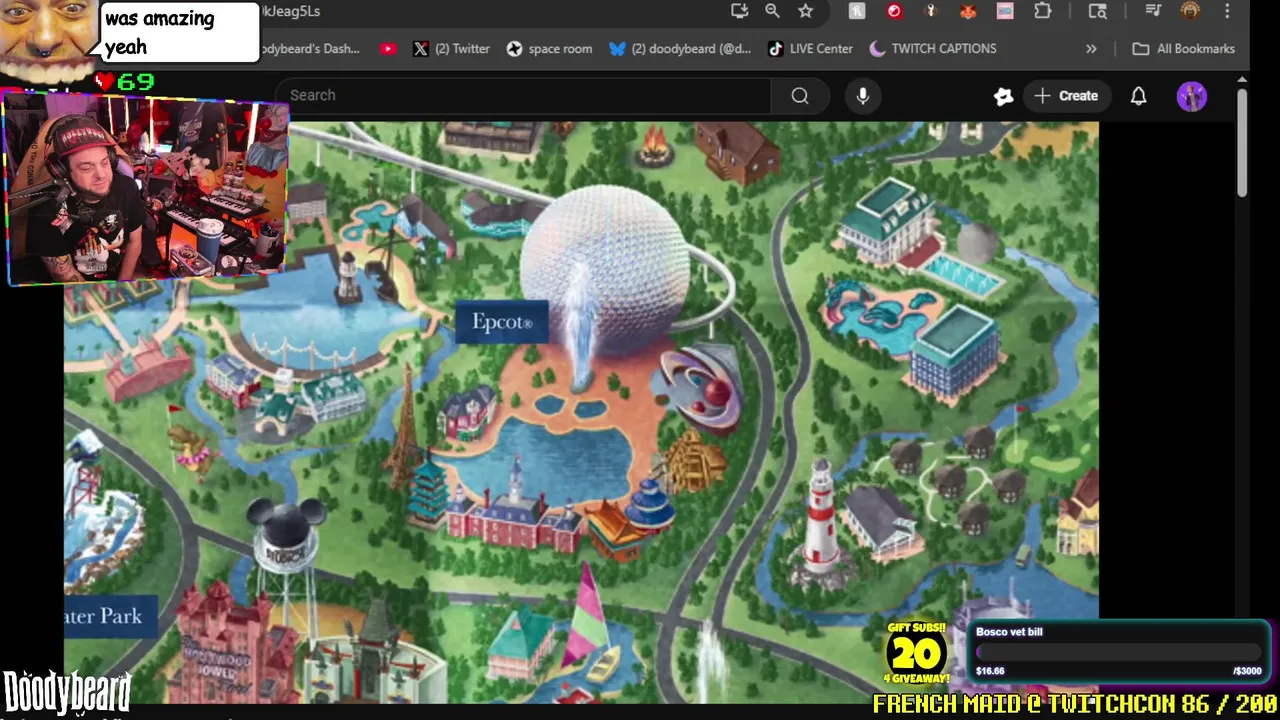Click the YouTube Create button
This screenshot has width=1280, height=720.
point(1066,95)
